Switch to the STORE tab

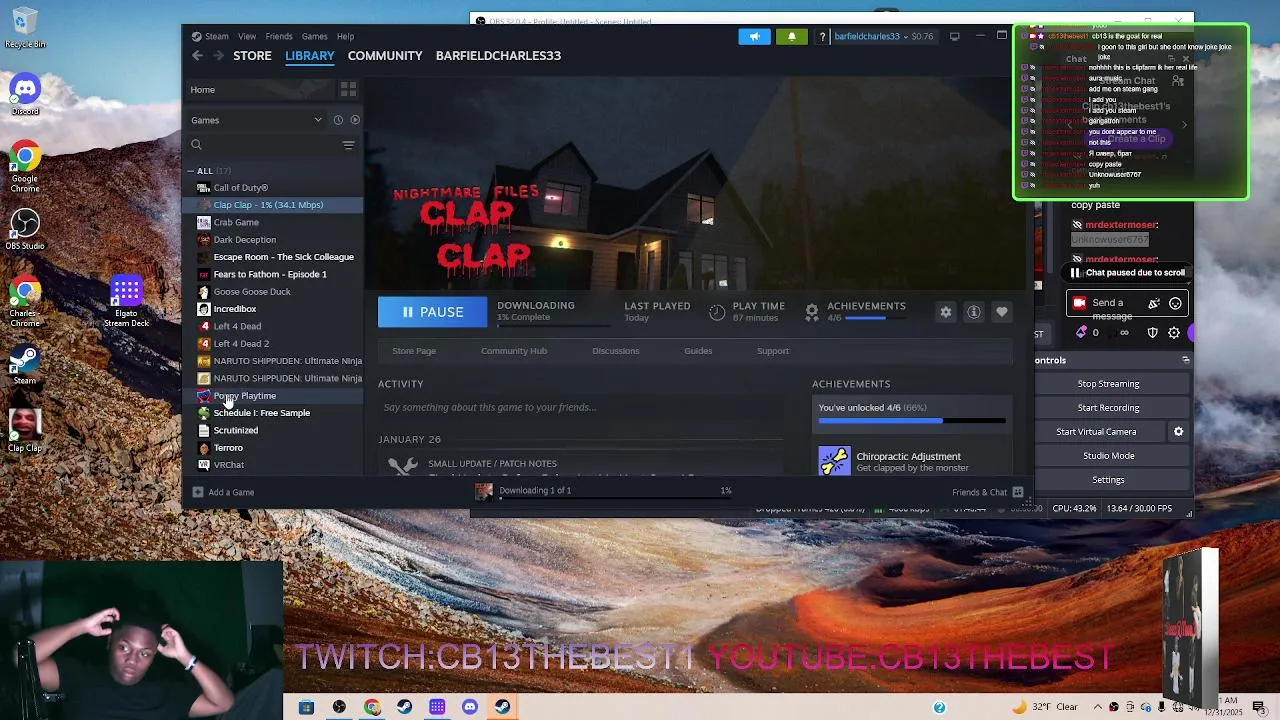[252, 56]
